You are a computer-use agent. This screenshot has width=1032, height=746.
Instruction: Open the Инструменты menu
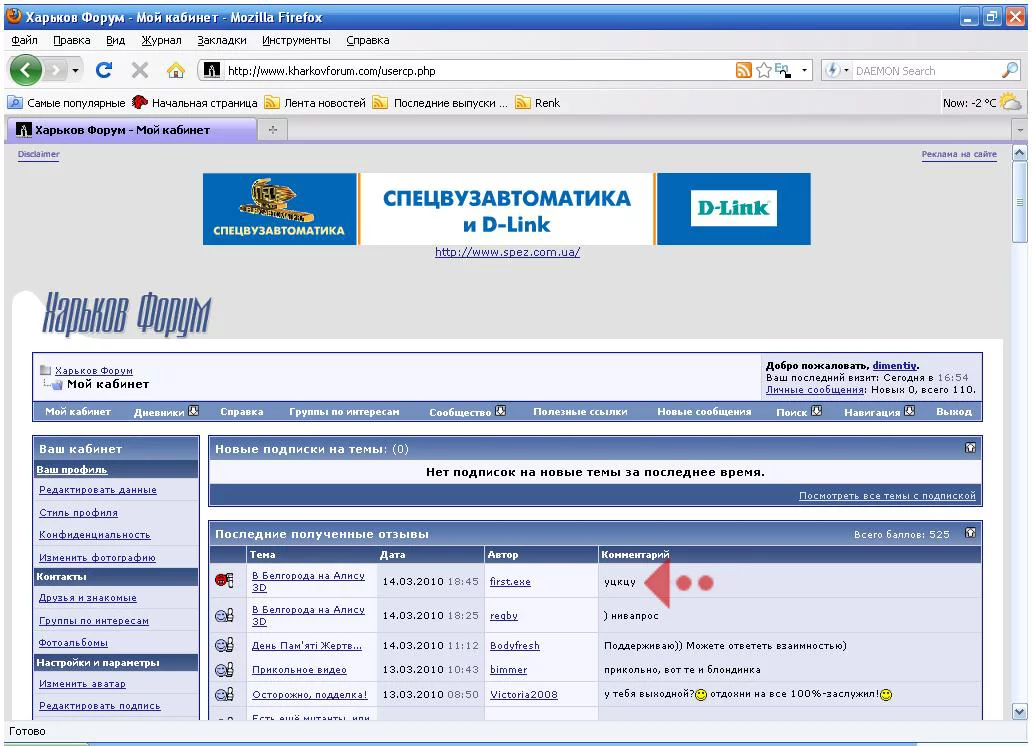coord(296,40)
